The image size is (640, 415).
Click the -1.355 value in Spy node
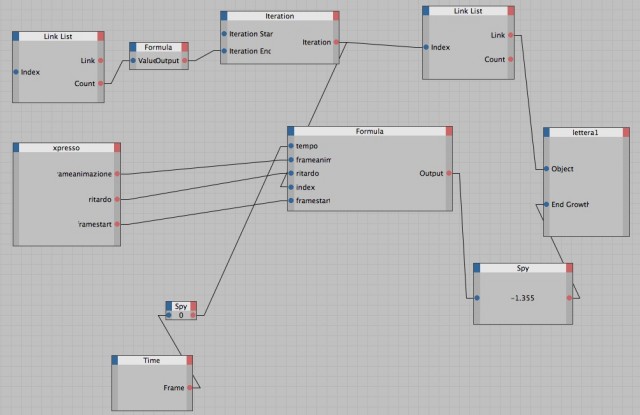pos(522,298)
